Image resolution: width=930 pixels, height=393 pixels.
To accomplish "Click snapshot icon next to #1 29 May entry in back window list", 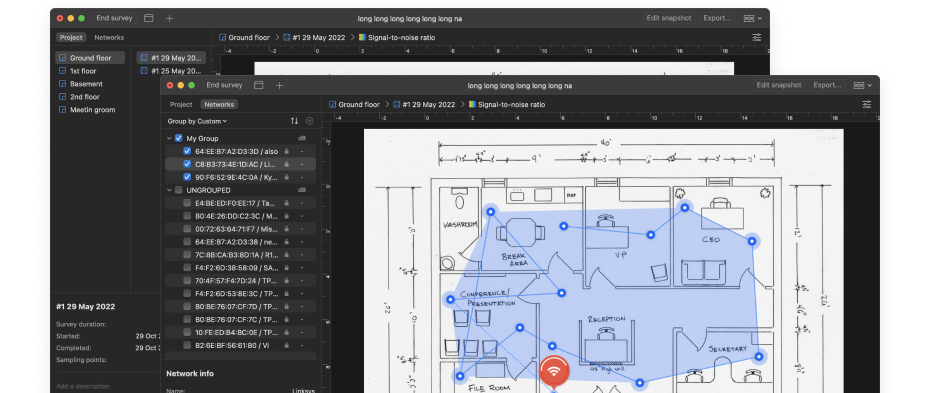I will [x=144, y=58].
